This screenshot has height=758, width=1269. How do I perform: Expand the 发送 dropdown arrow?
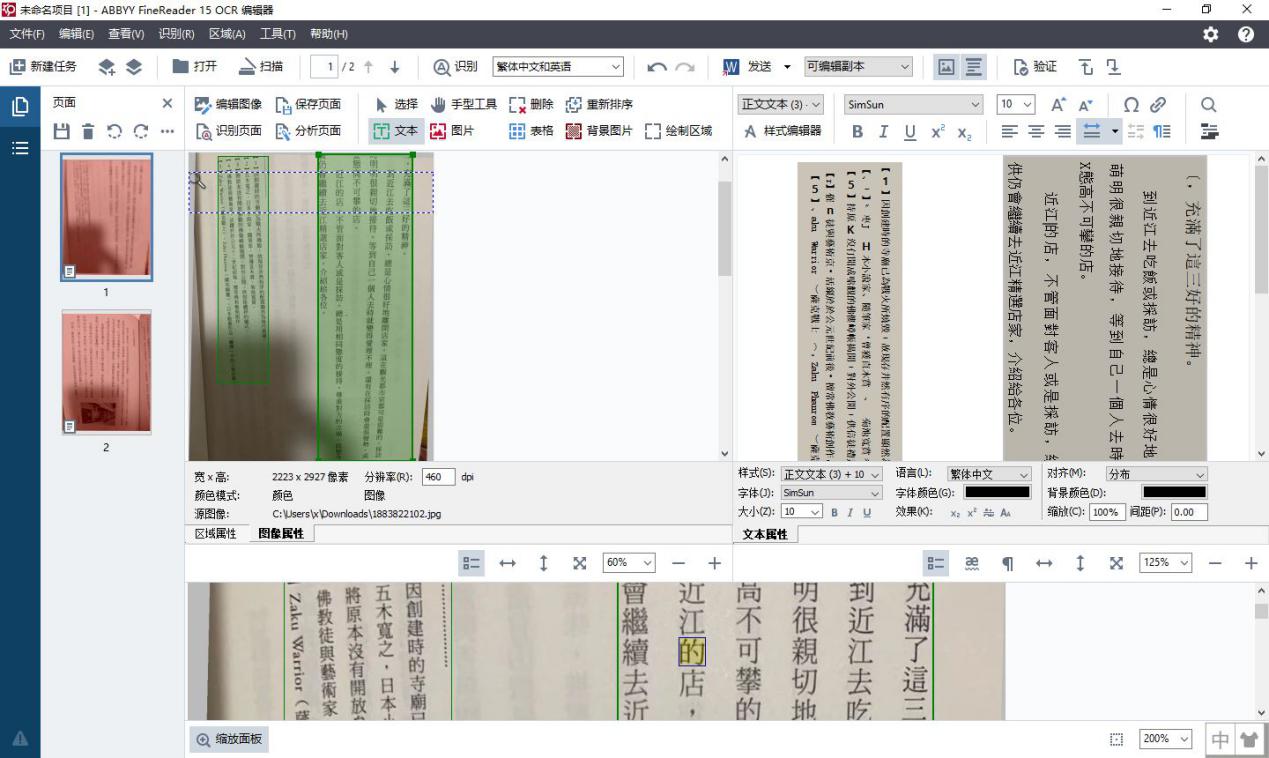(787, 67)
